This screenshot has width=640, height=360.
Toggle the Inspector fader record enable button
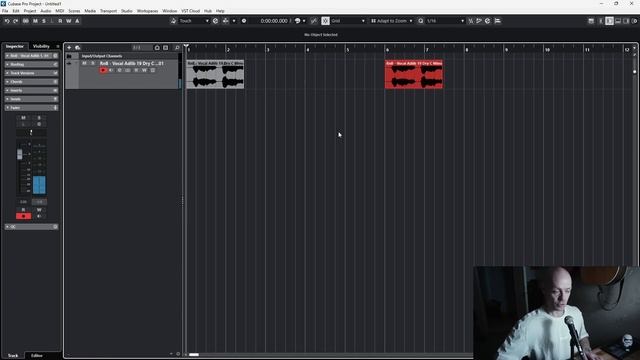[23, 216]
